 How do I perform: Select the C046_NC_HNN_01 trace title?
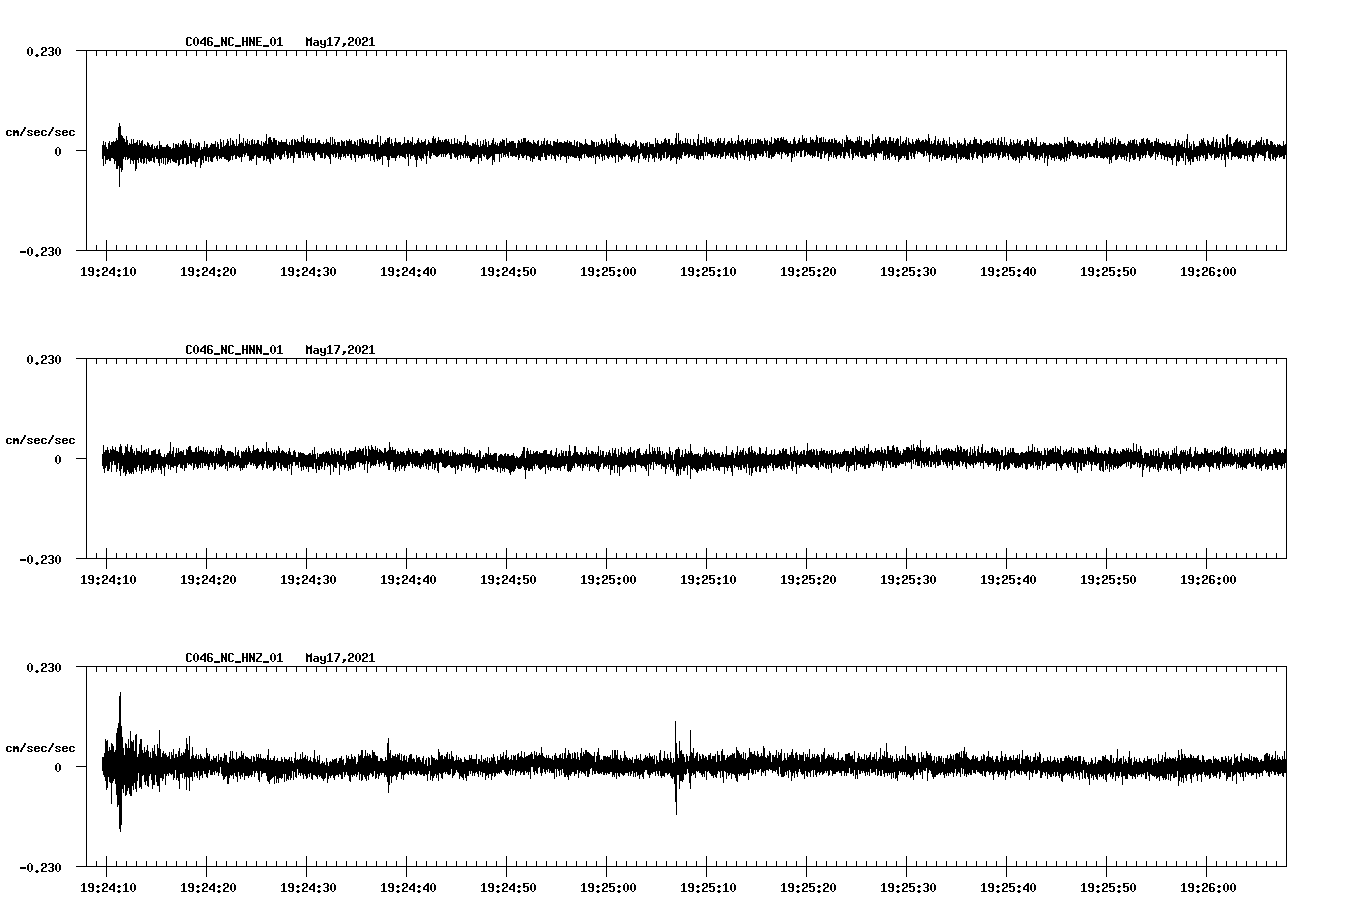[233, 349]
